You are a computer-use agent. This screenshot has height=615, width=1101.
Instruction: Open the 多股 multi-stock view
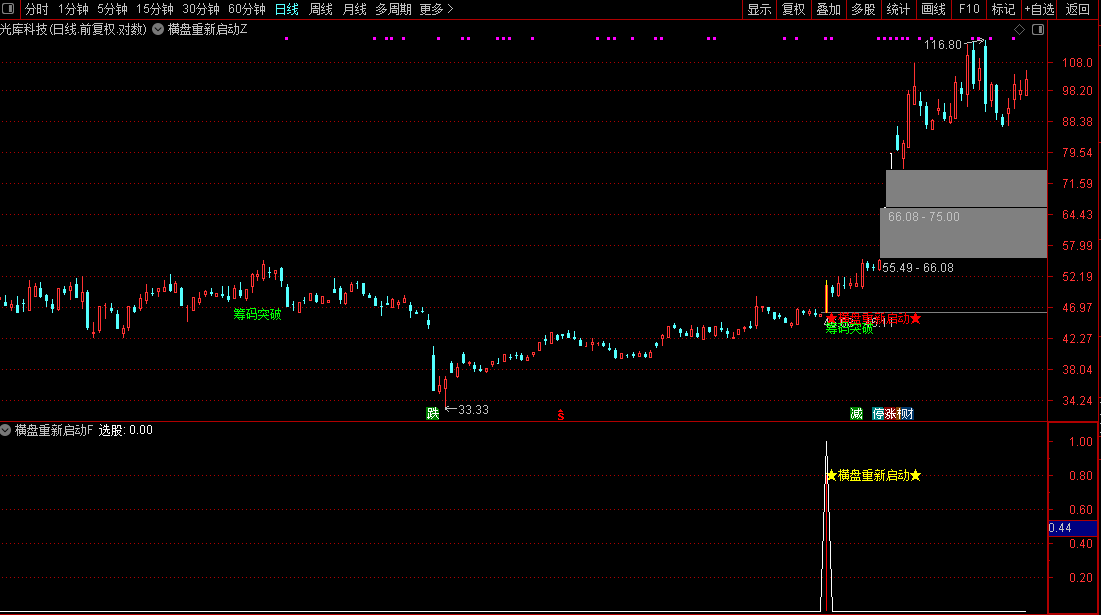click(863, 9)
